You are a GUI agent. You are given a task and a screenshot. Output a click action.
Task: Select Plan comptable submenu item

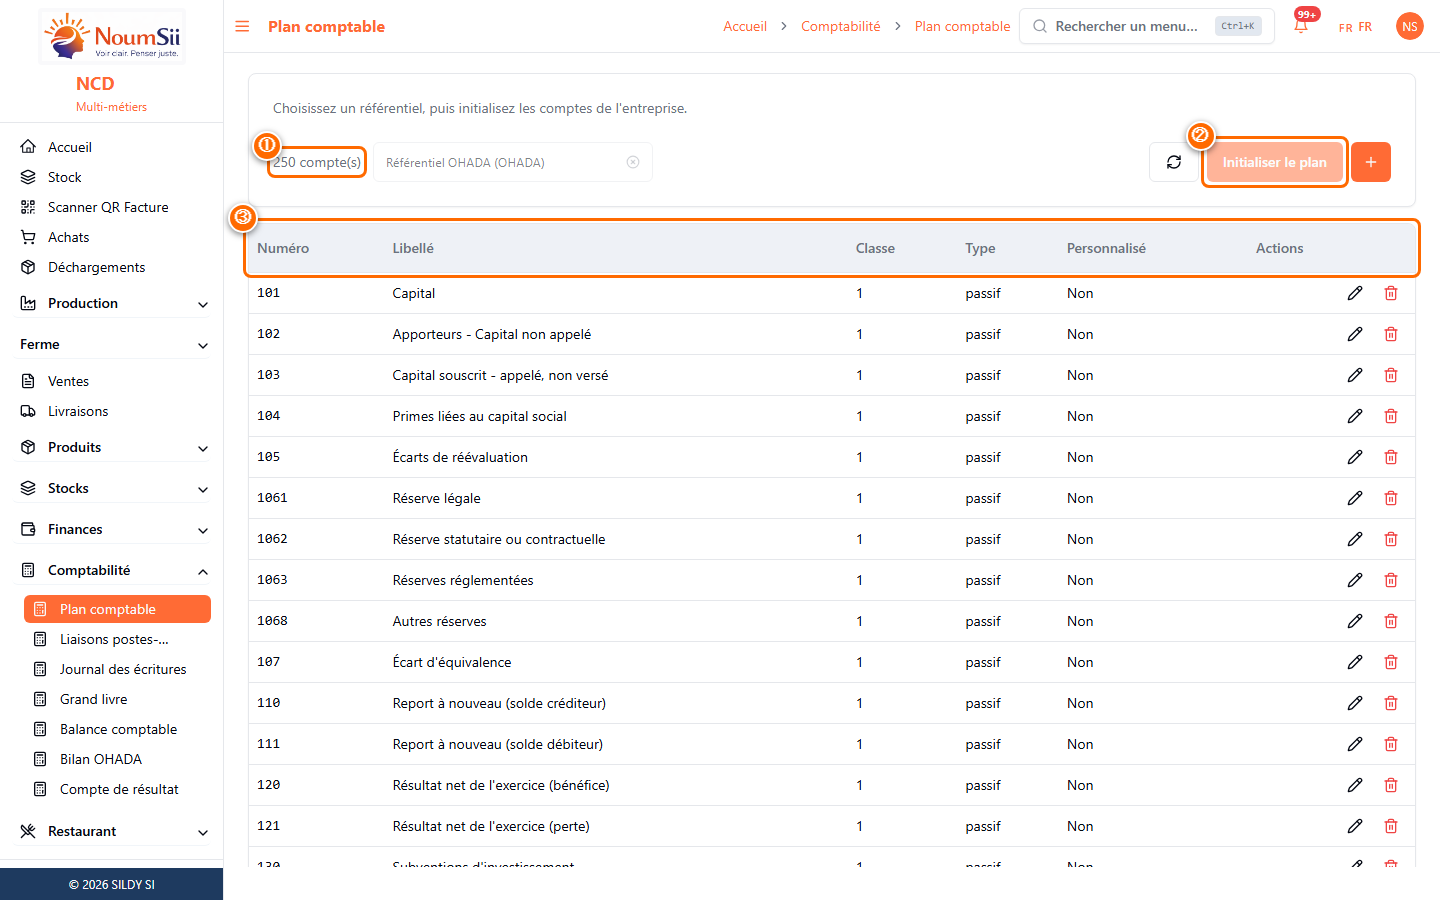pos(117,609)
